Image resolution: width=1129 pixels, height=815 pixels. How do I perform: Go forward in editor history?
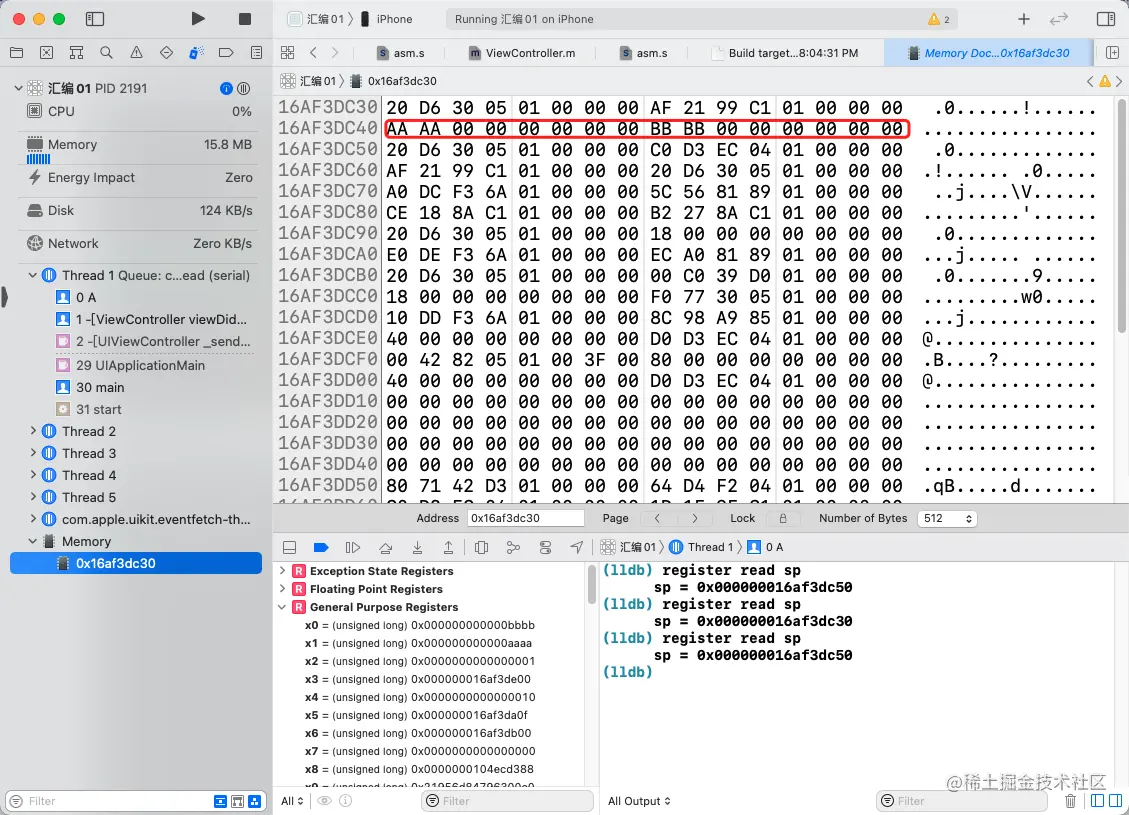(x=335, y=53)
